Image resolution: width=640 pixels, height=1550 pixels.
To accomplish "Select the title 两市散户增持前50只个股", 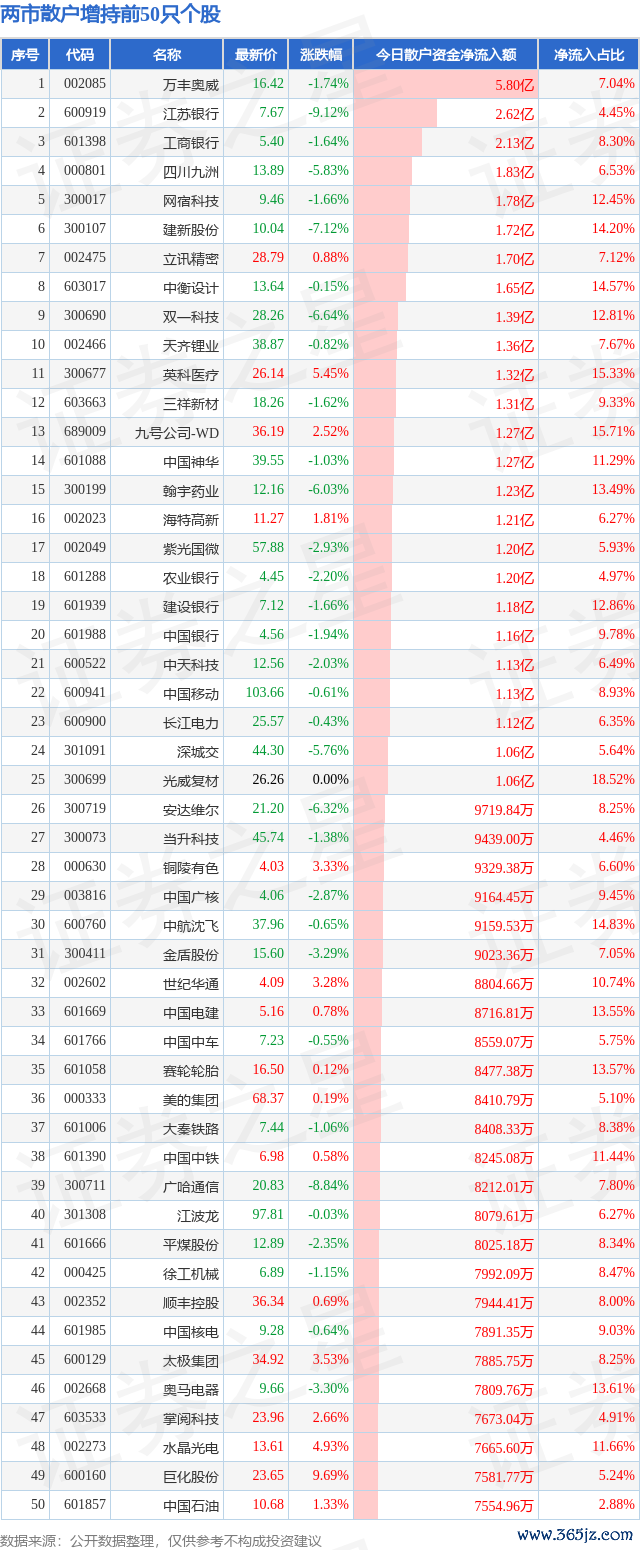I will 111,15.
